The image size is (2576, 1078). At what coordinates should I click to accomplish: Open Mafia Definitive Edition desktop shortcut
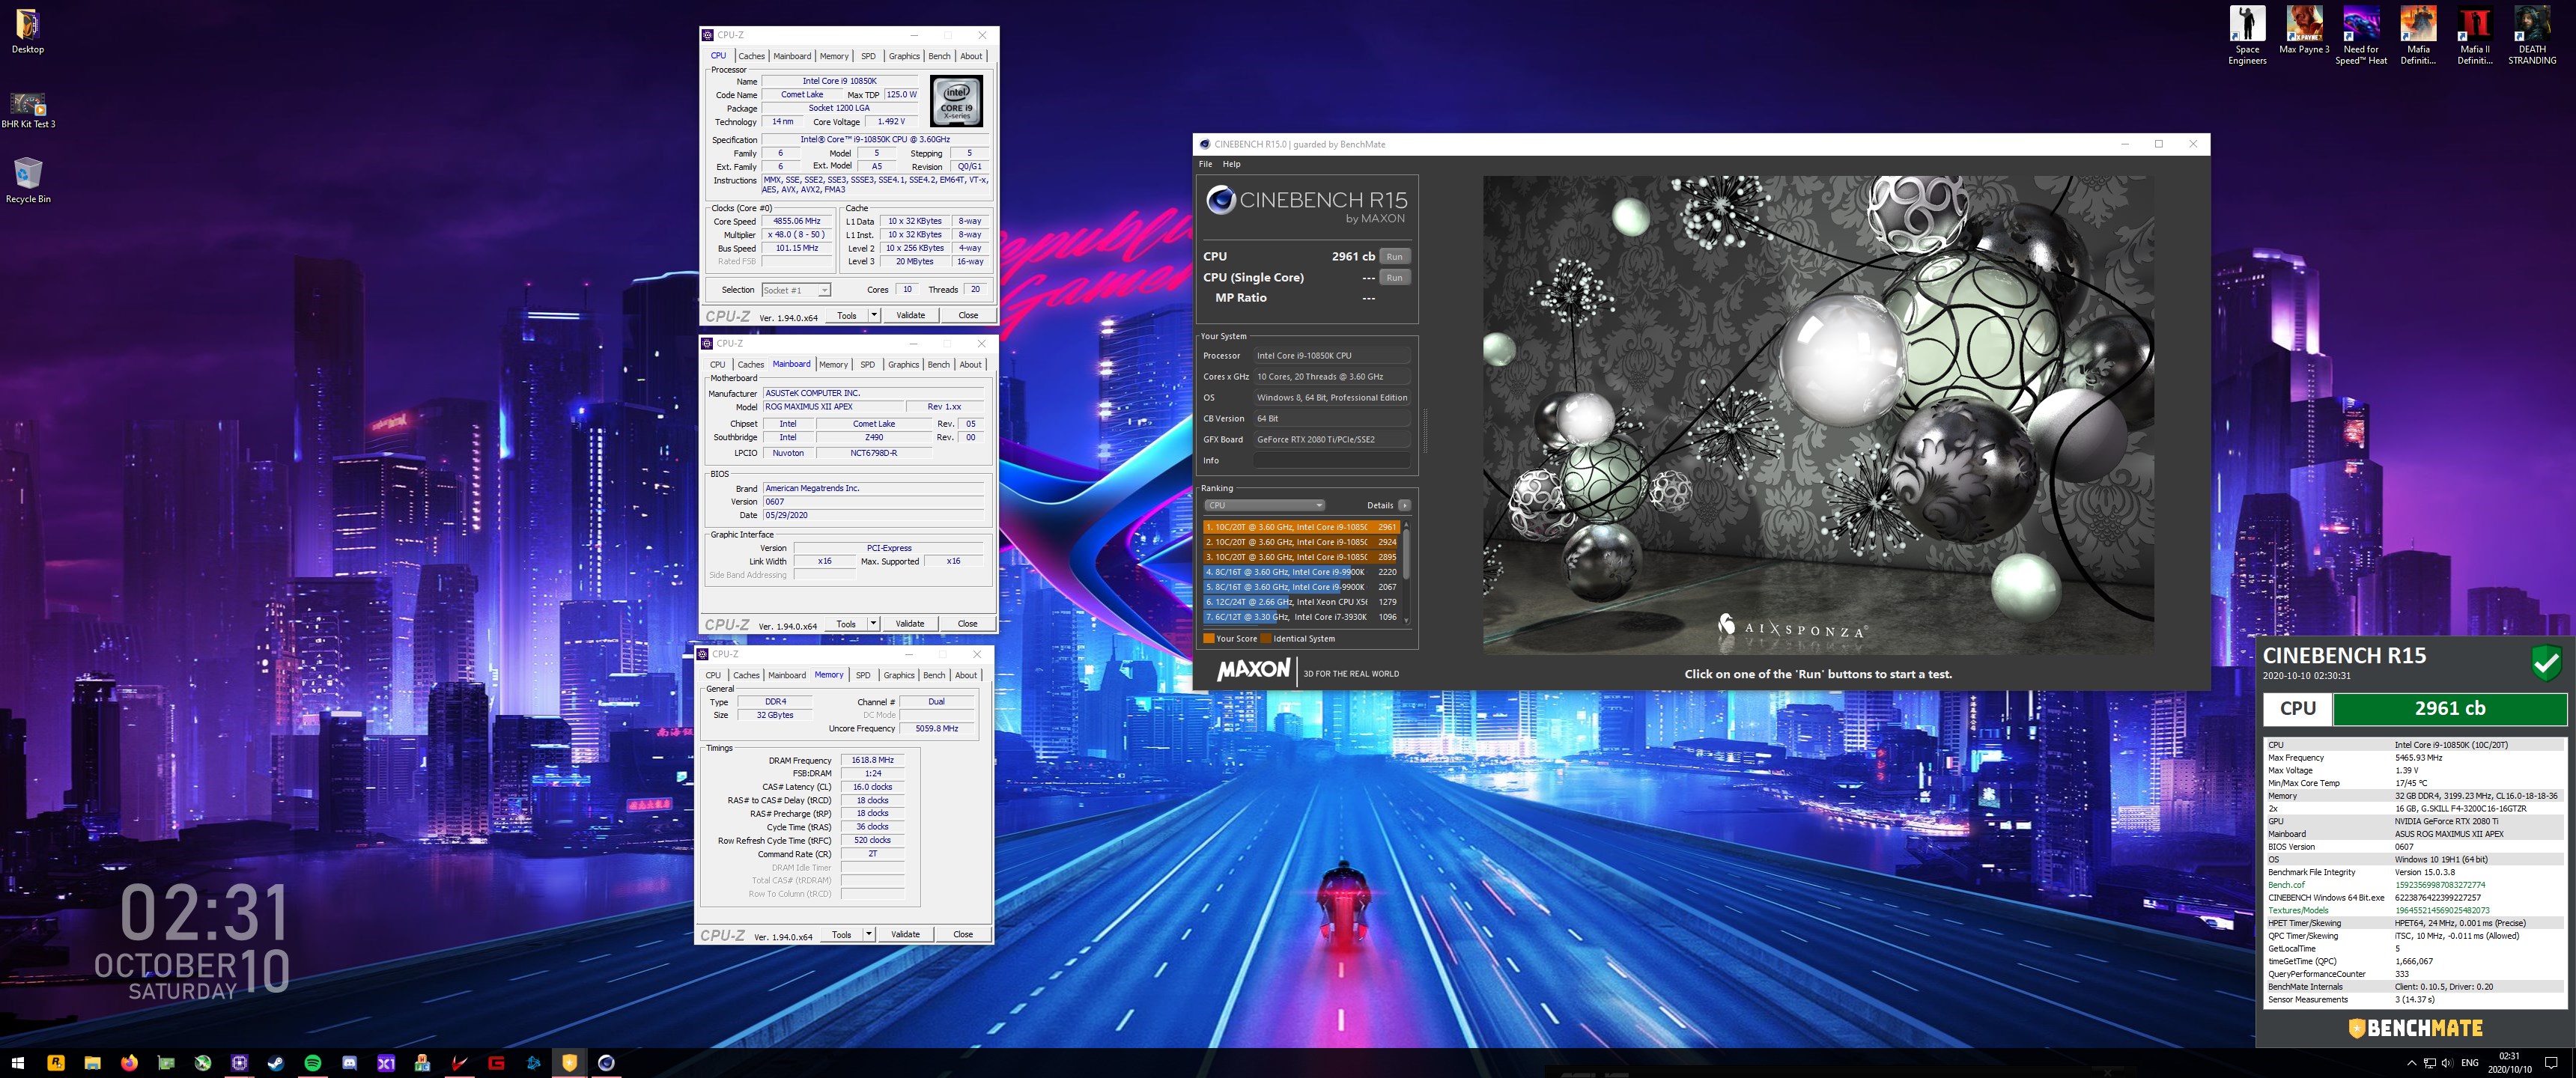[x=2418, y=35]
